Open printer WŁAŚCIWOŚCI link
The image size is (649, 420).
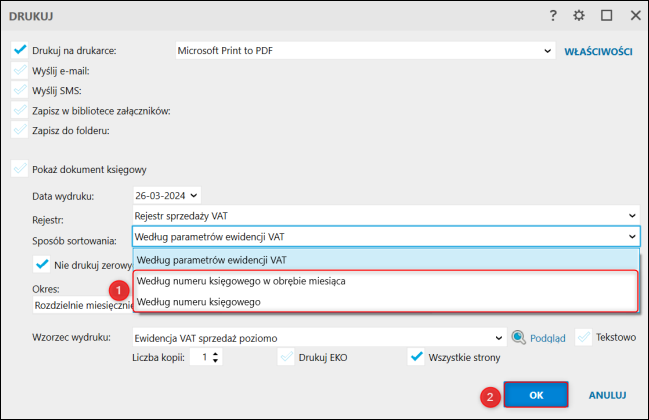click(598, 50)
